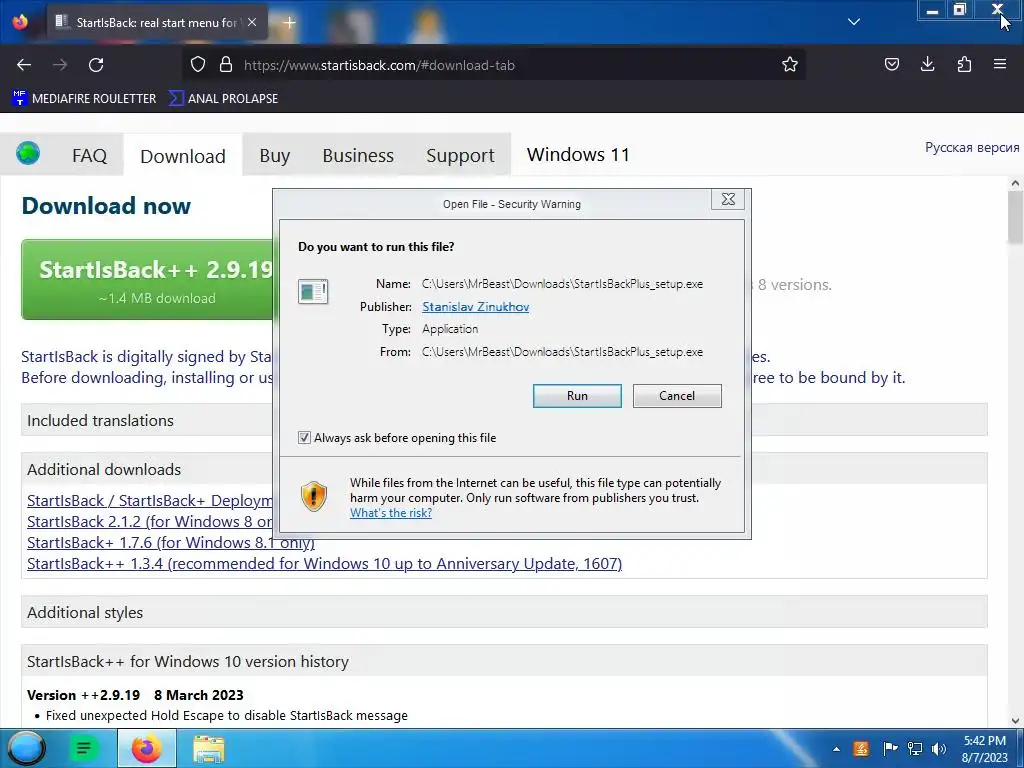The height and width of the screenshot is (768, 1024).
Task: Switch to the FAQ tab
Action: (89, 155)
